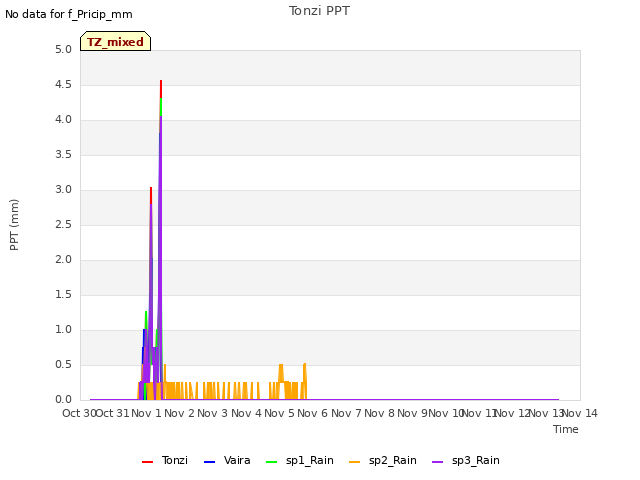
Task: Click the Time x-axis label
Action: [566, 429]
